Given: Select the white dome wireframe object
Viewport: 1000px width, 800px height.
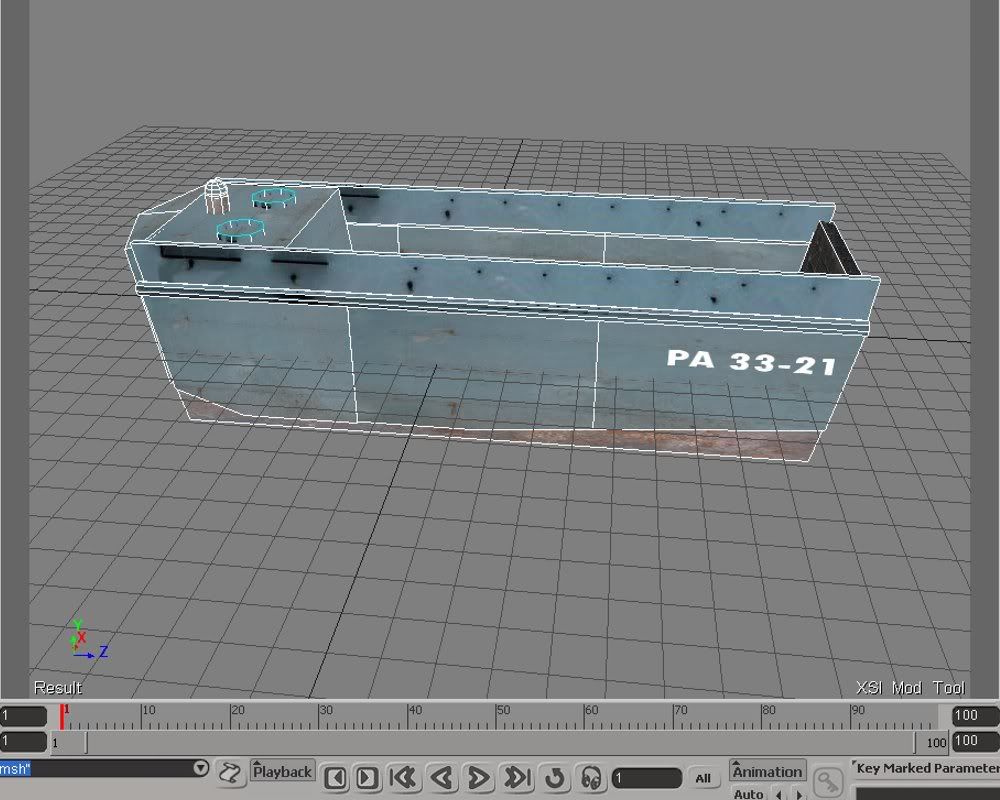Looking at the screenshot, I should pos(217,195).
